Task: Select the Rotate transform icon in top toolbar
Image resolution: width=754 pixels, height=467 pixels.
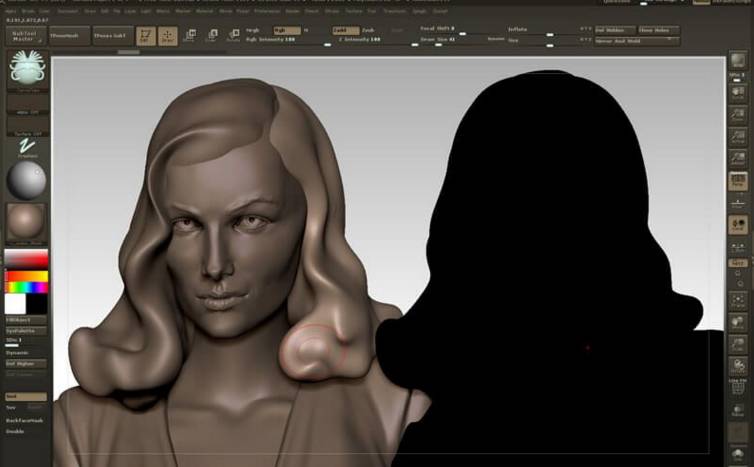Action: [x=233, y=35]
